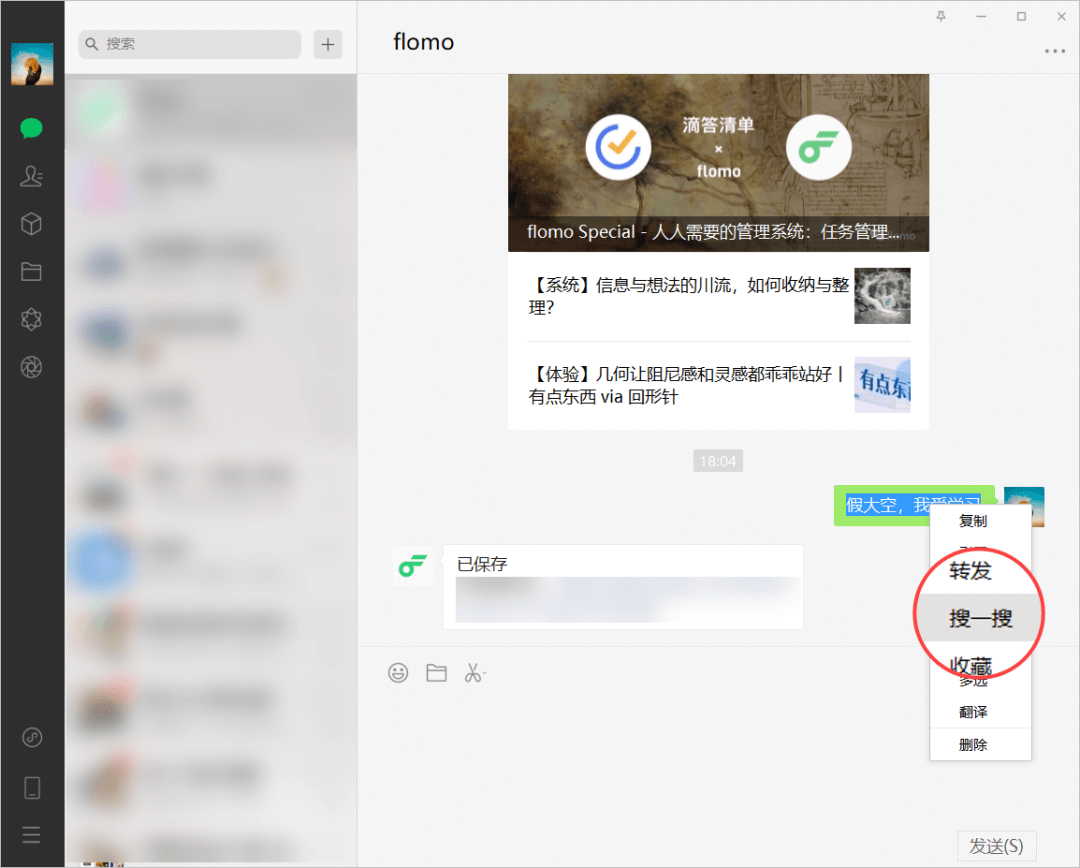Click the 已保存 reply message
This screenshot has width=1080, height=868.
tap(623, 587)
